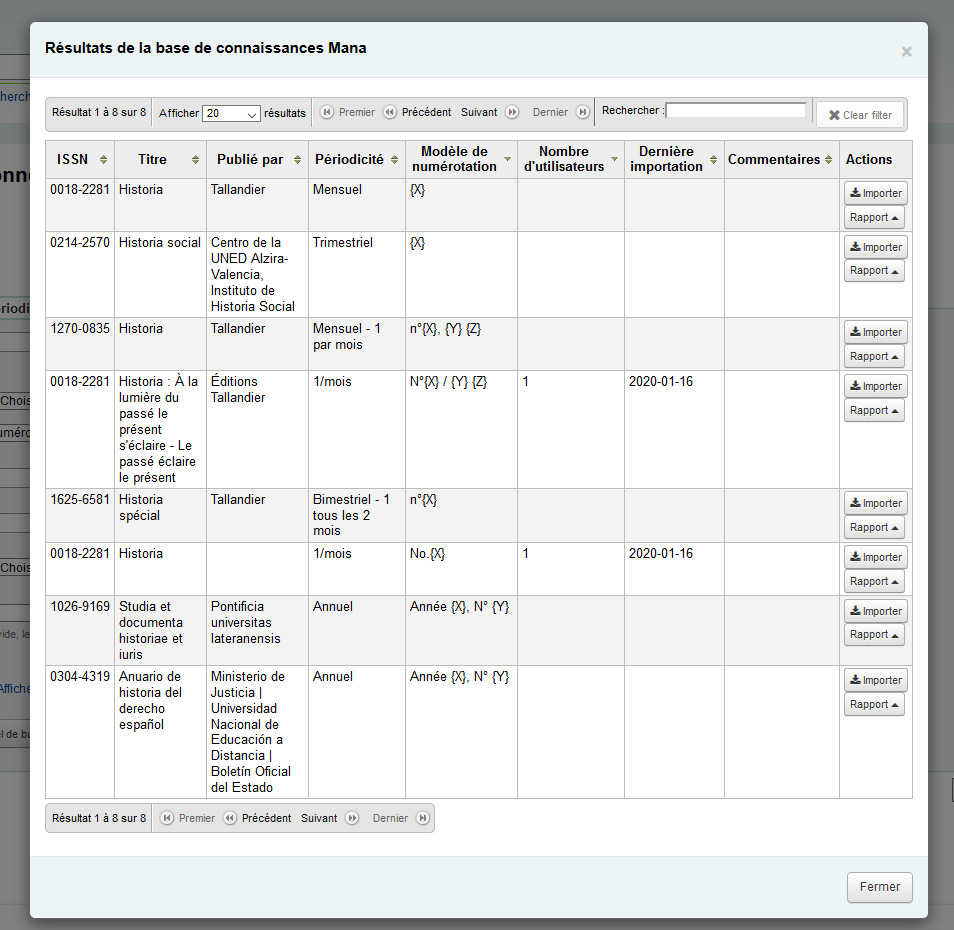This screenshot has height=930, width=954.
Task: Open Rapport menu for Éditions Tallandier row
Action: point(874,411)
